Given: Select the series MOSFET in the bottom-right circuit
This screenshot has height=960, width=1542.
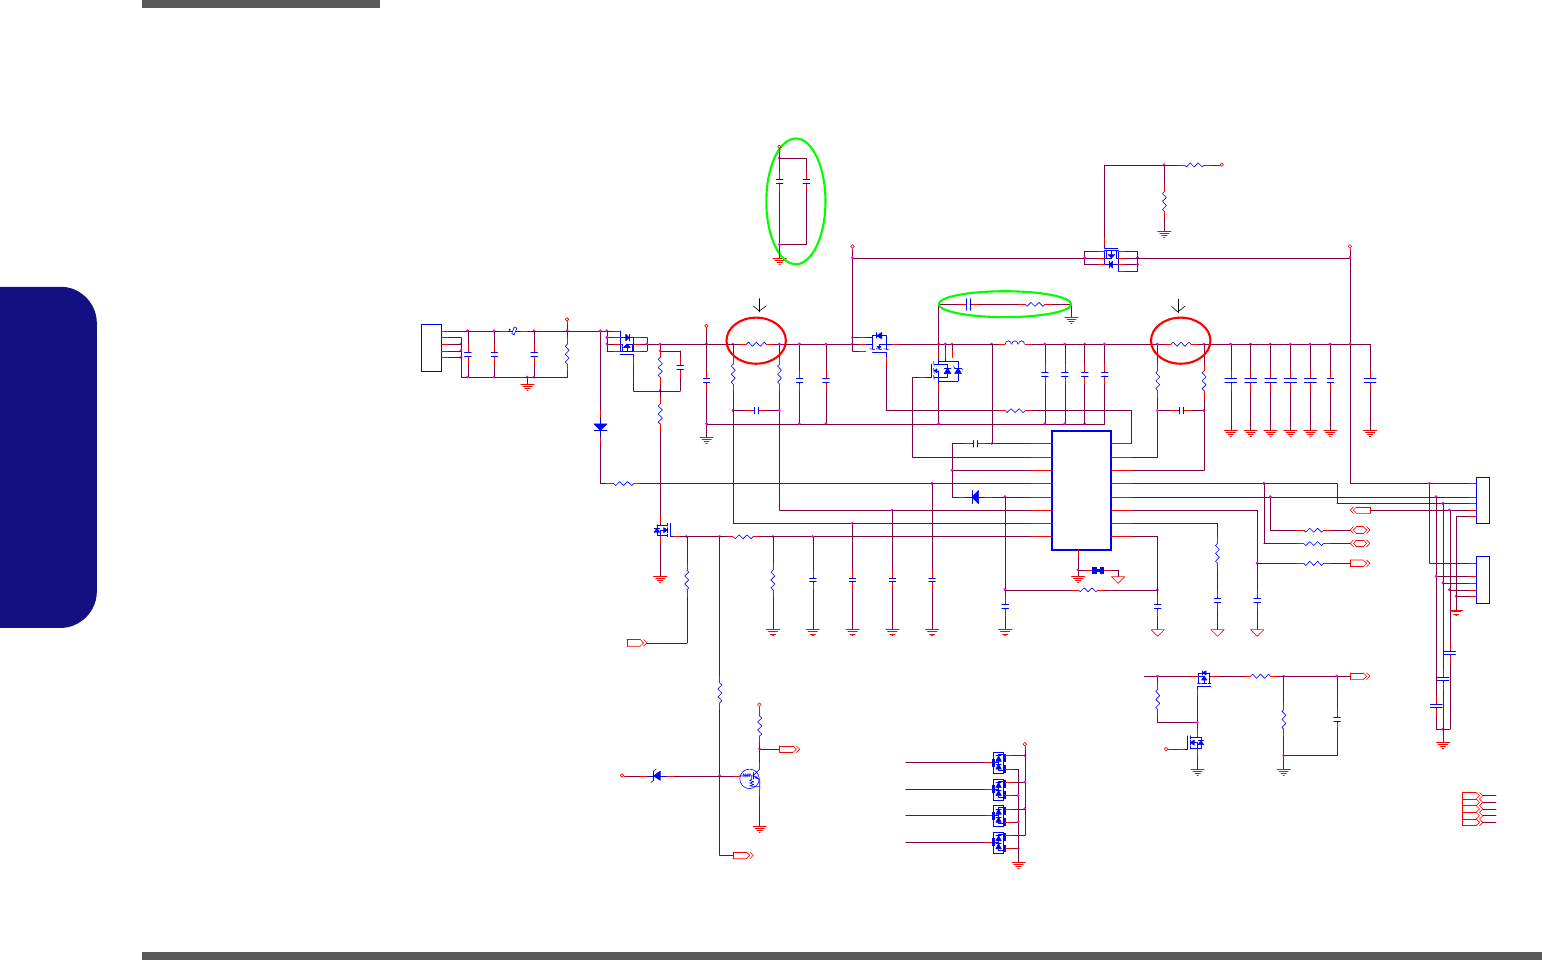Looking at the screenshot, I should coord(1204,678).
